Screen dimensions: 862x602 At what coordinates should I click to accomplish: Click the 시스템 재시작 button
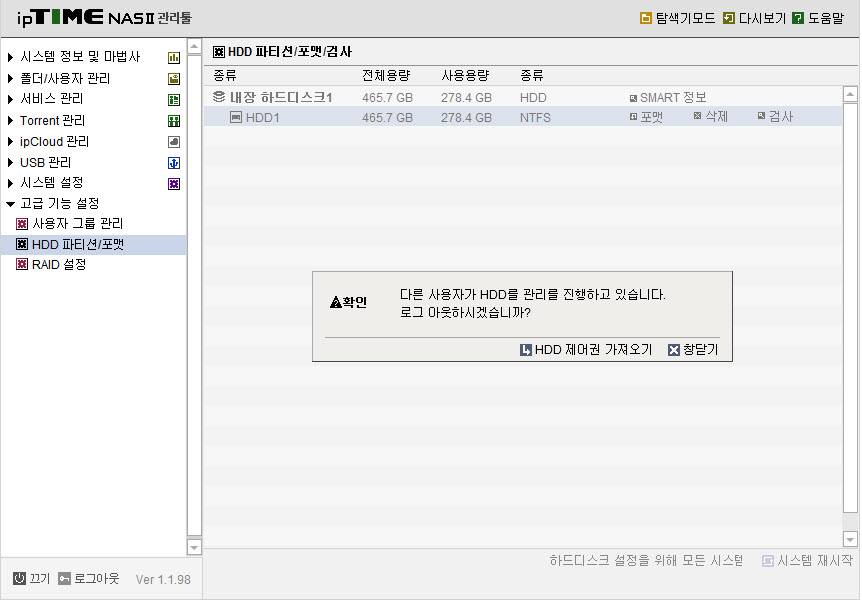coord(808,560)
